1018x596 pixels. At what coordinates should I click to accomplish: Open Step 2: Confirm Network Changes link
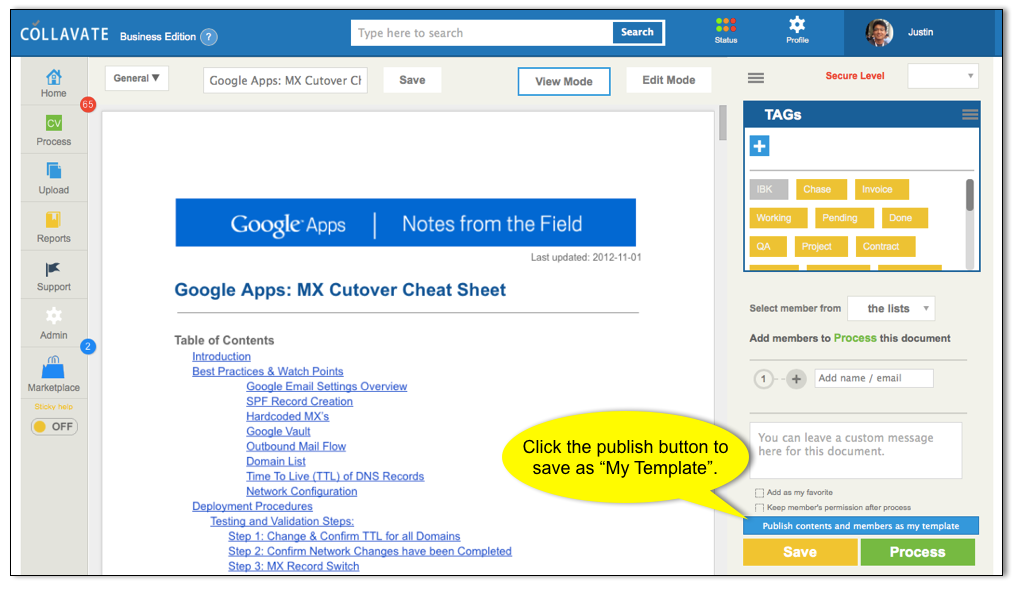click(x=370, y=551)
